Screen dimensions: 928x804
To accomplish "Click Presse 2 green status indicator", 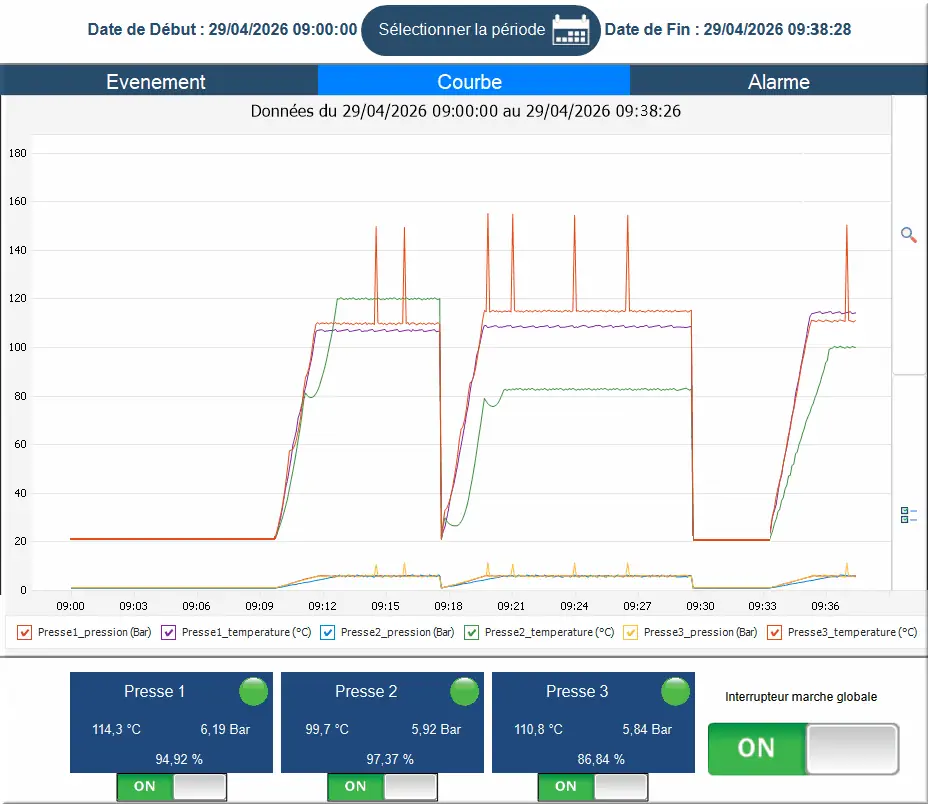I will (x=464, y=692).
